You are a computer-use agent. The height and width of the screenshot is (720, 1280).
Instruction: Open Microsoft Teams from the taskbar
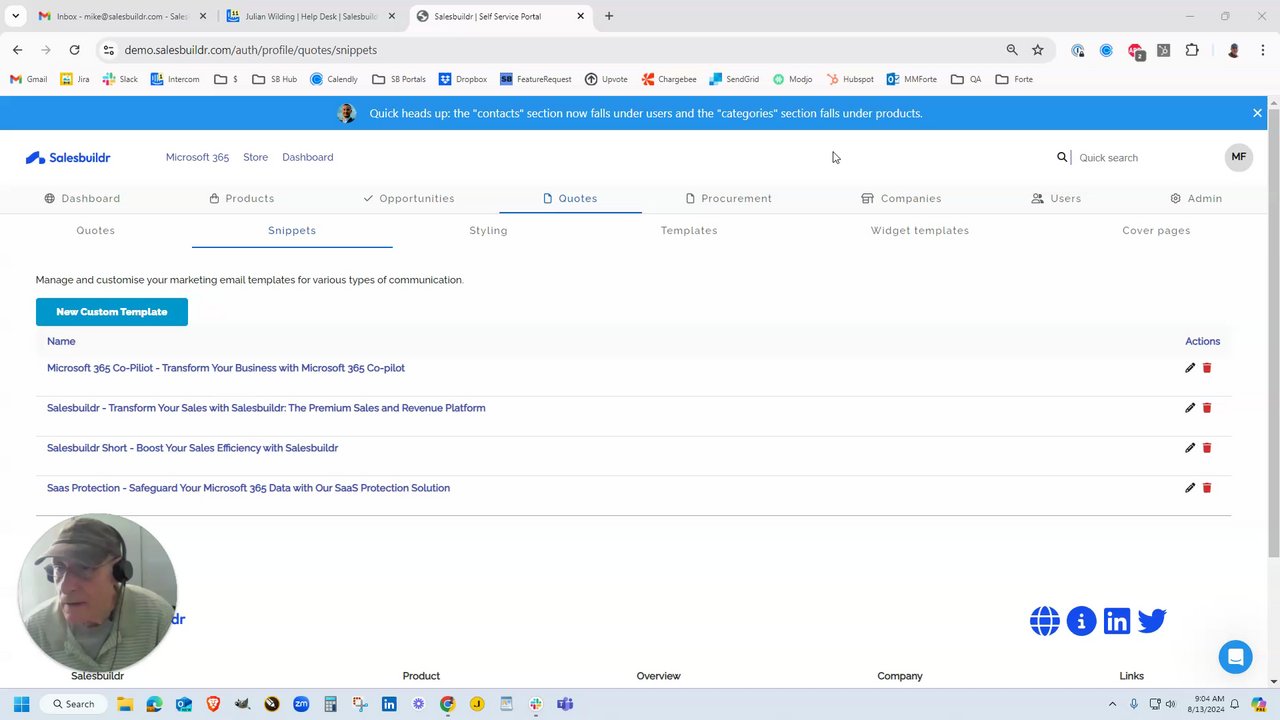point(564,704)
